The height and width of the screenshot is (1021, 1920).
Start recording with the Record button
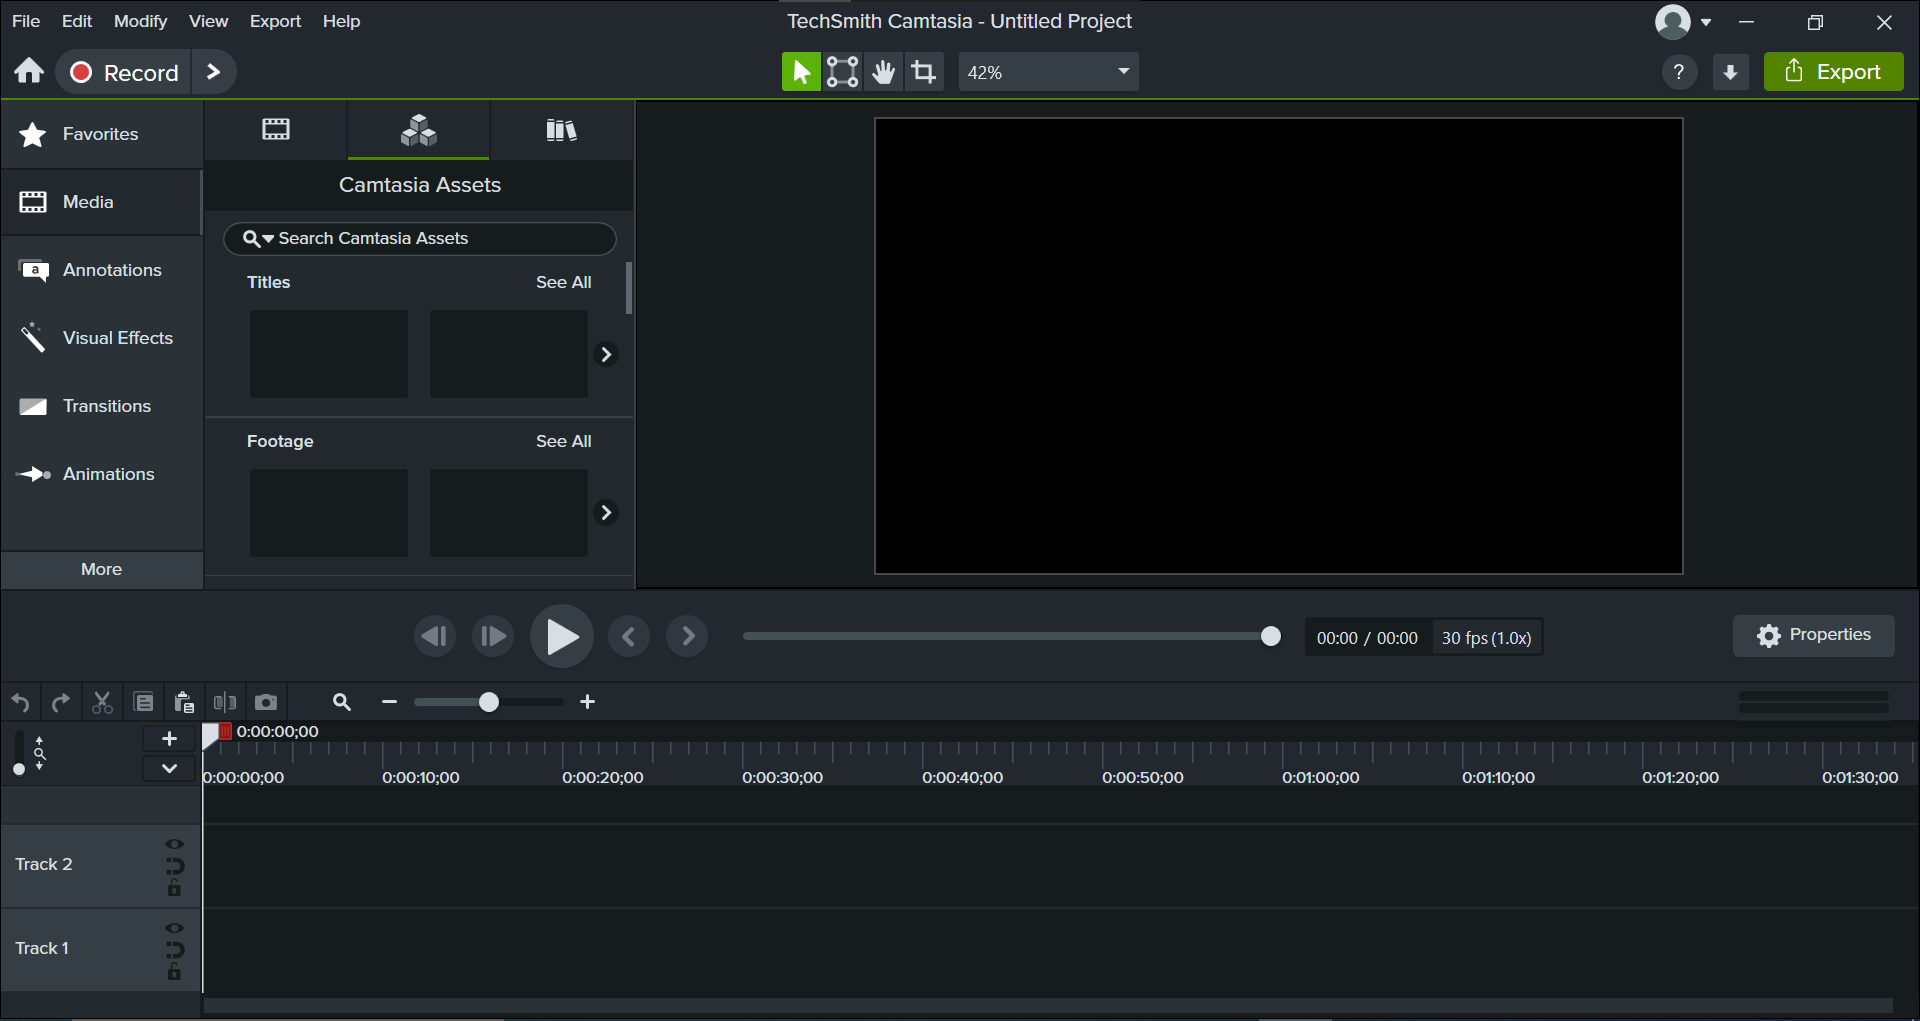point(124,72)
